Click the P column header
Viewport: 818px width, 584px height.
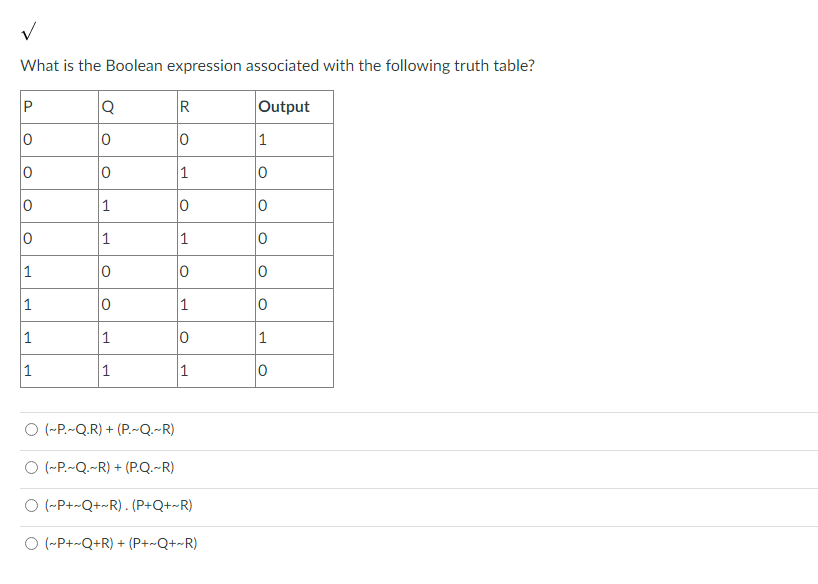pyautogui.click(x=26, y=106)
